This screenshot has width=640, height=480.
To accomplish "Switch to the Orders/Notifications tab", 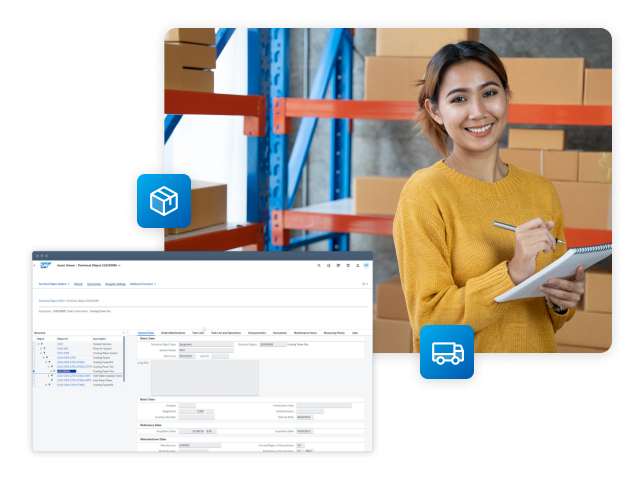I will point(173,332).
